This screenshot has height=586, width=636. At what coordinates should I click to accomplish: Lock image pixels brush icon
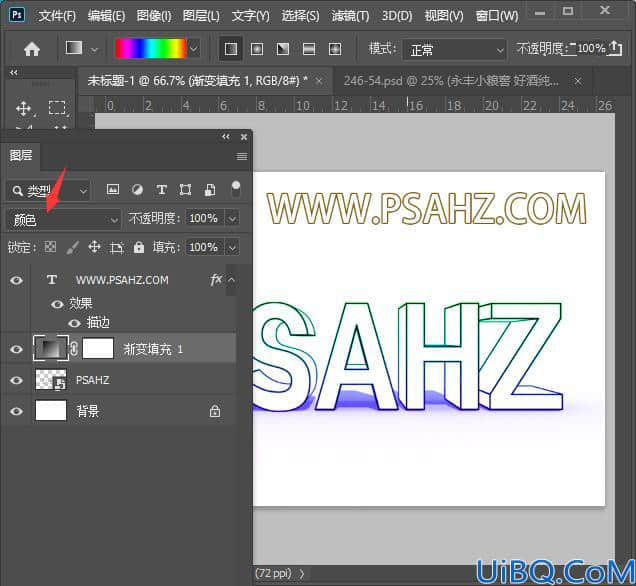coord(72,248)
